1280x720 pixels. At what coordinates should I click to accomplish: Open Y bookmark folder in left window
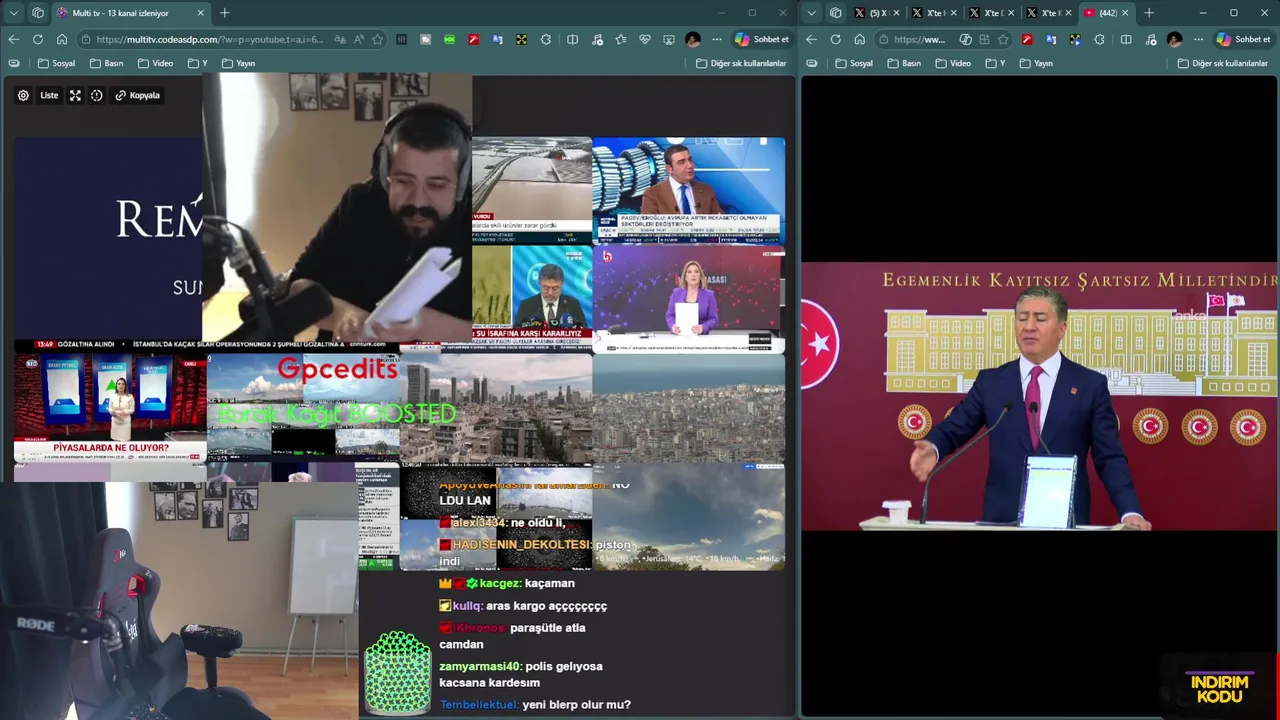[x=197, y=63]
